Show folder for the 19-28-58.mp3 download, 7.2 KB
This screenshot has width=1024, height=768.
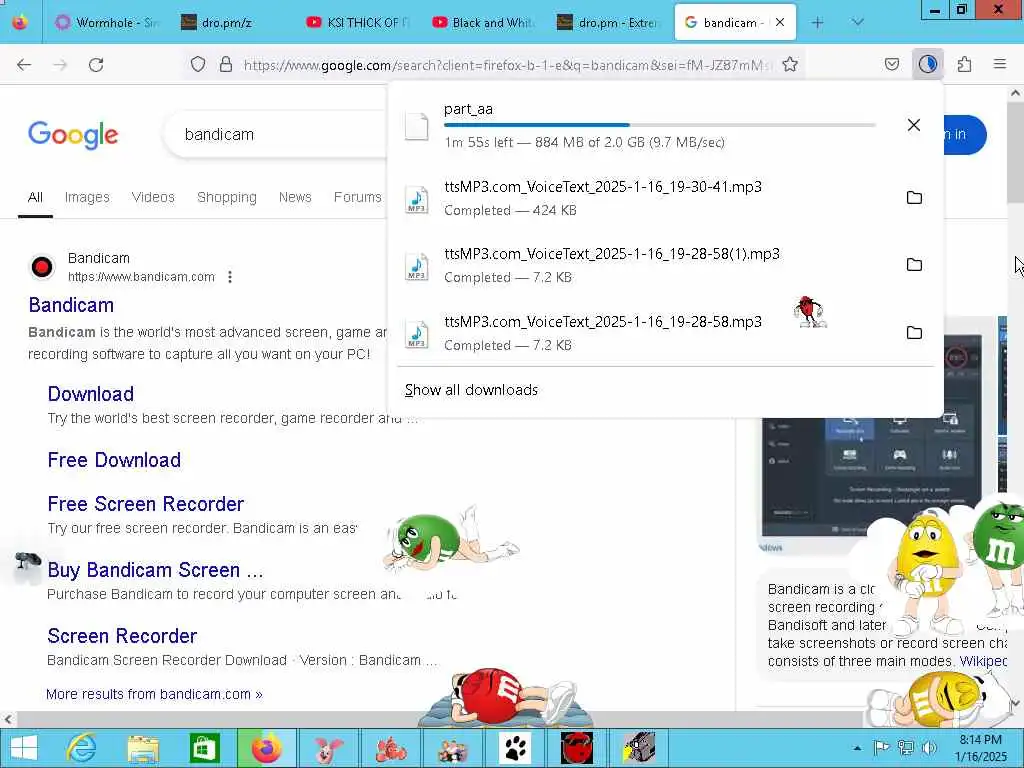(914, 332)
